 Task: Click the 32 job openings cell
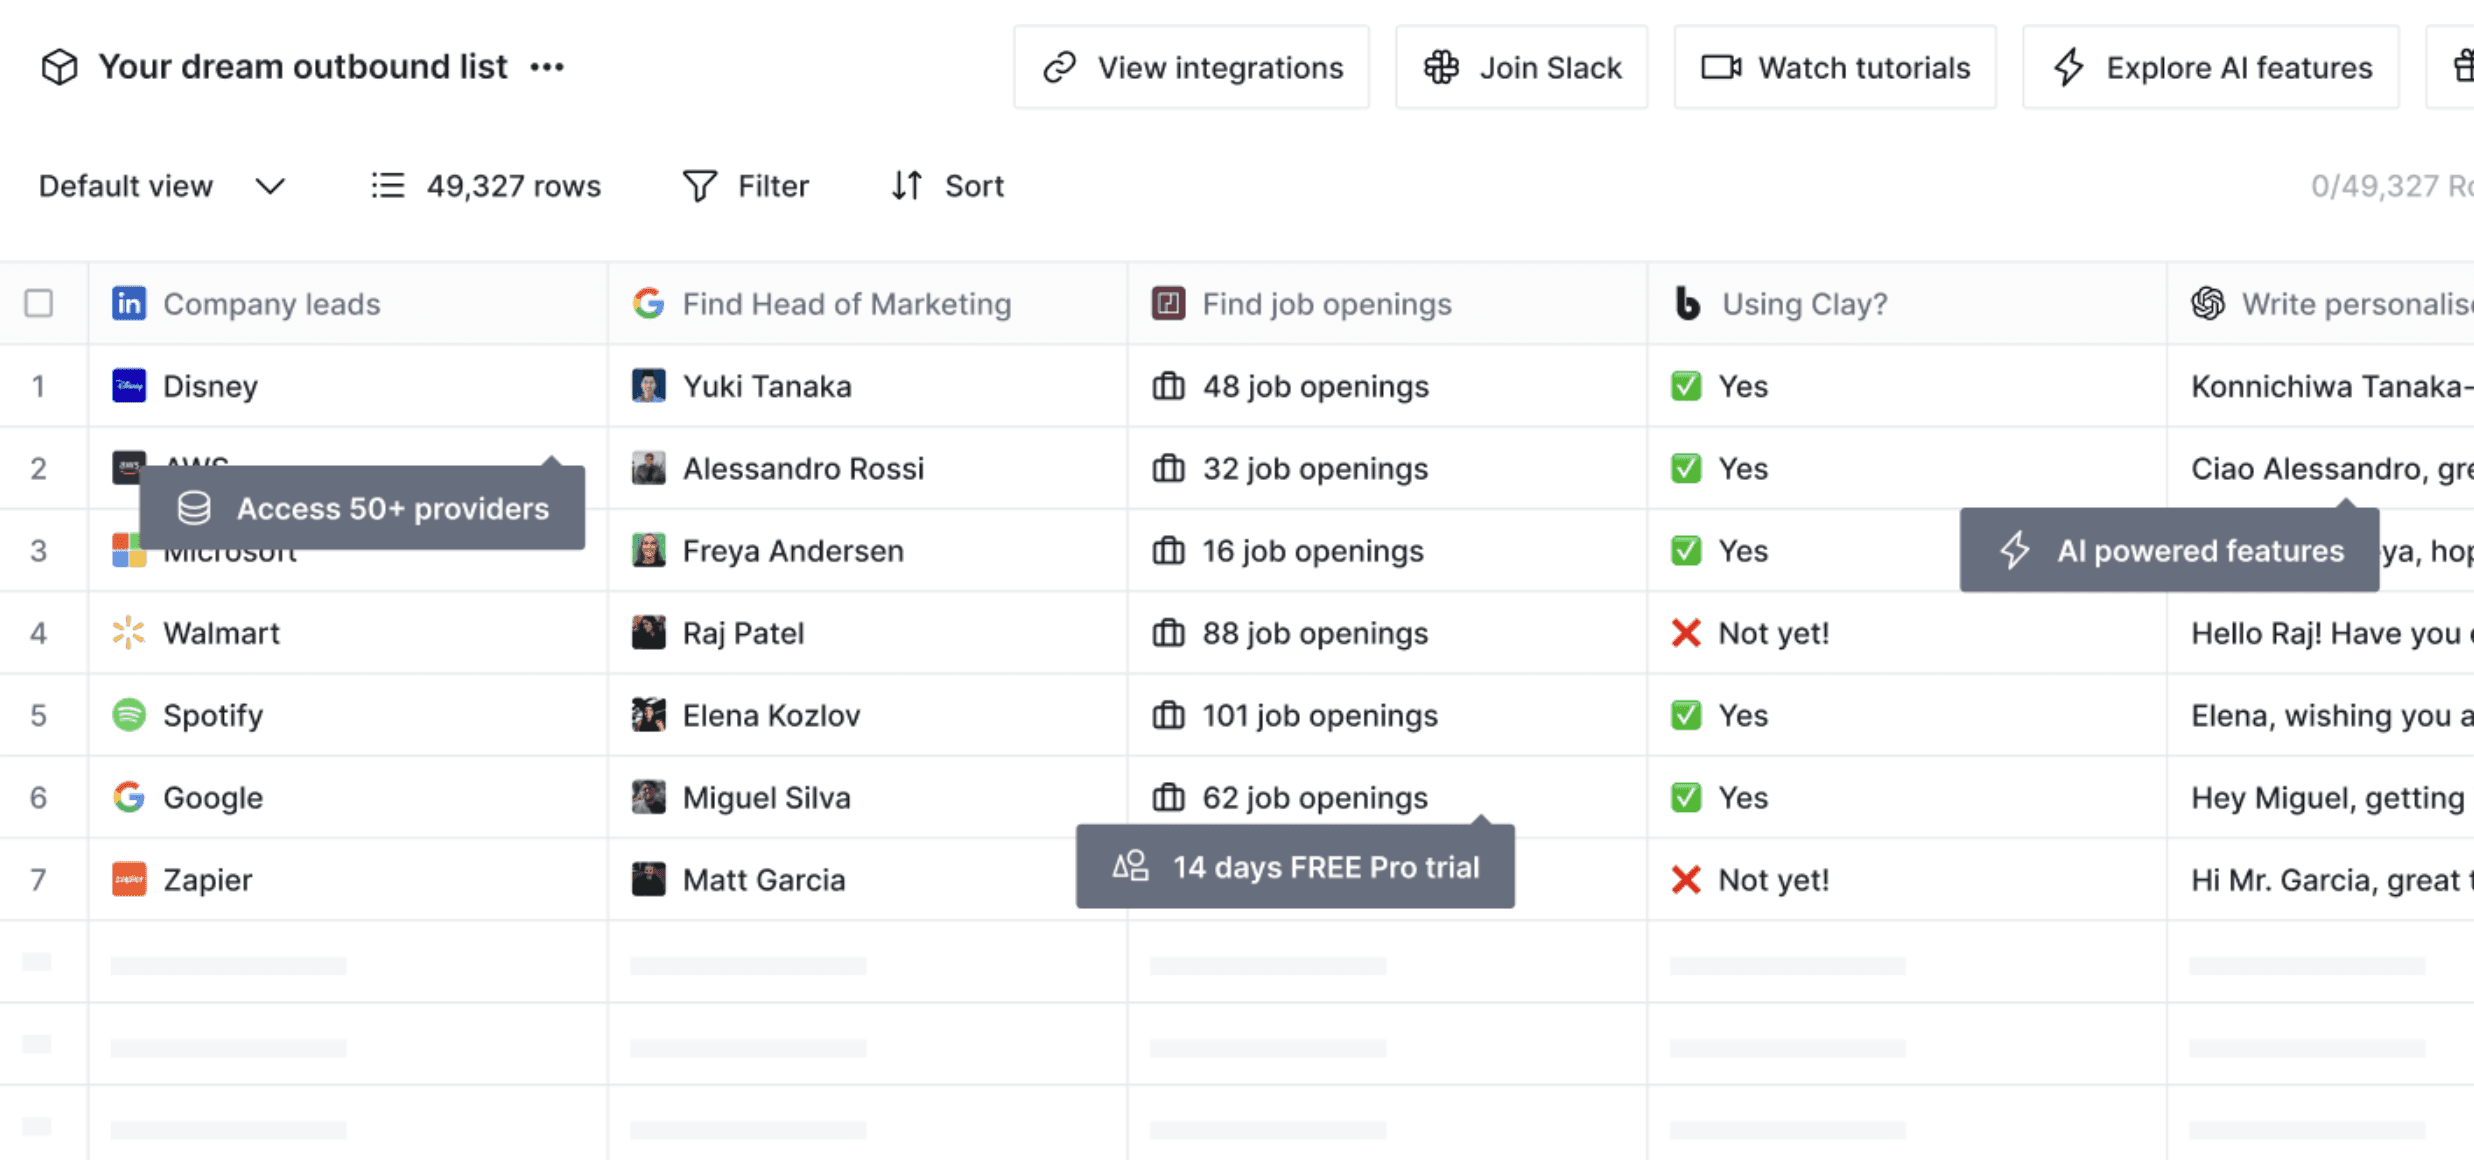tap(1388, 468)
